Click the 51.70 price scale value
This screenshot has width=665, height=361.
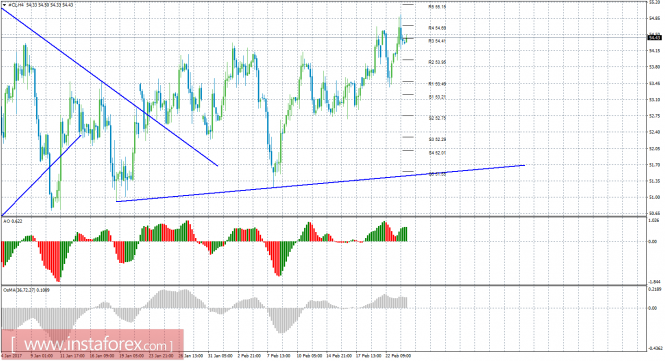pos(655,165)
